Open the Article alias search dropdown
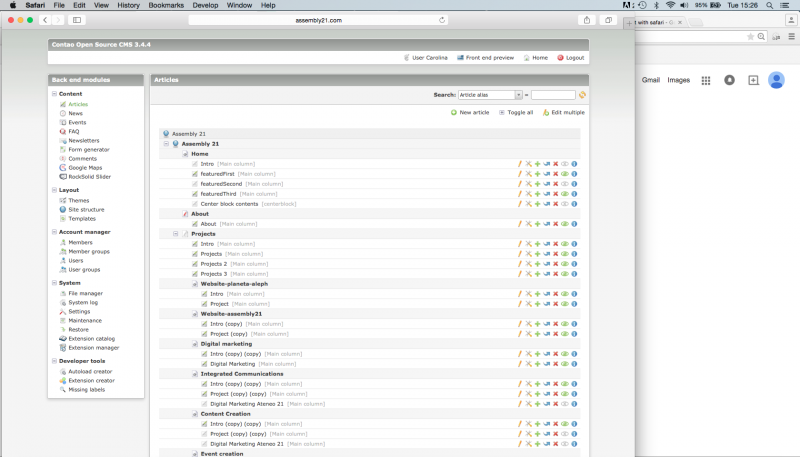 pos(490,95)
